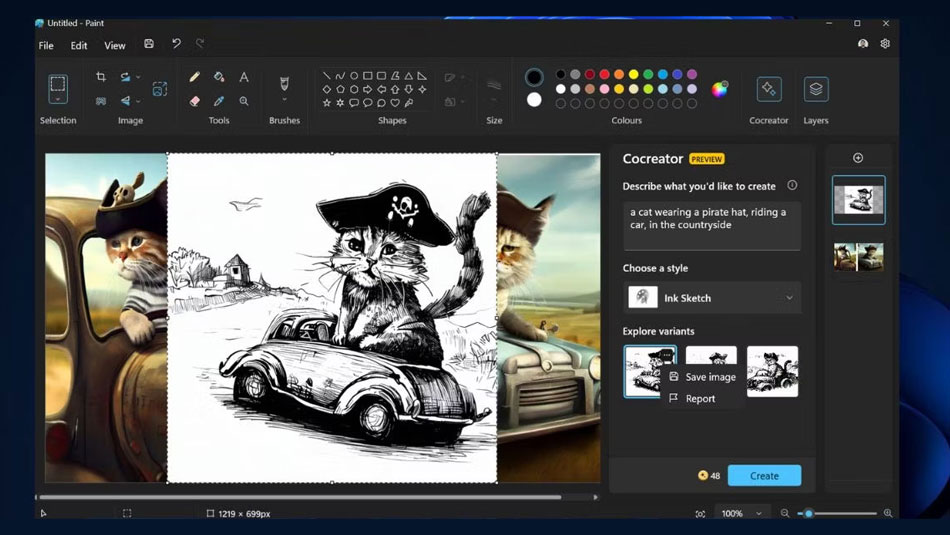Open the Edit colours wheel

click(x=719, y=89)
